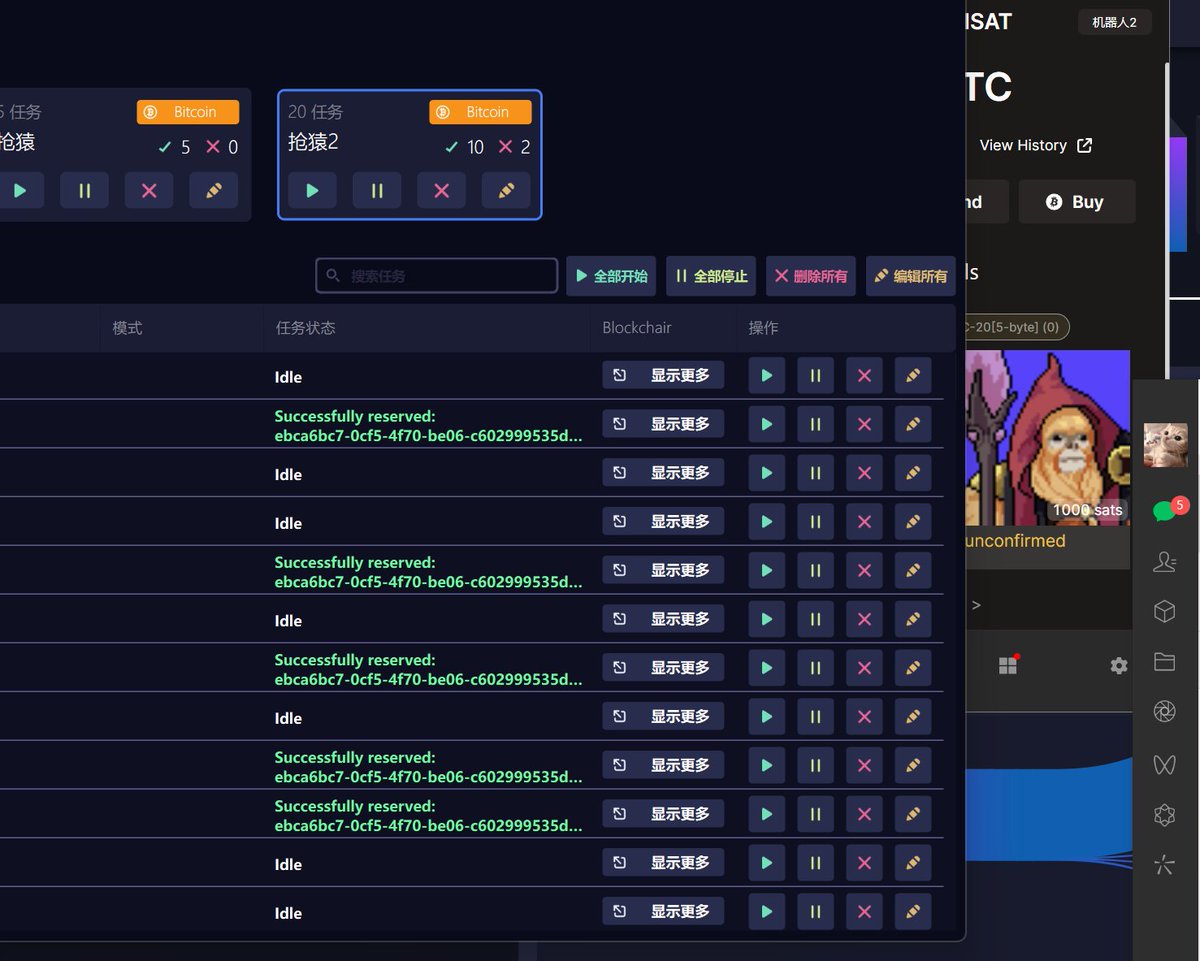
Task: Click 全部停止 to stop all tasks
Action: 711,276
